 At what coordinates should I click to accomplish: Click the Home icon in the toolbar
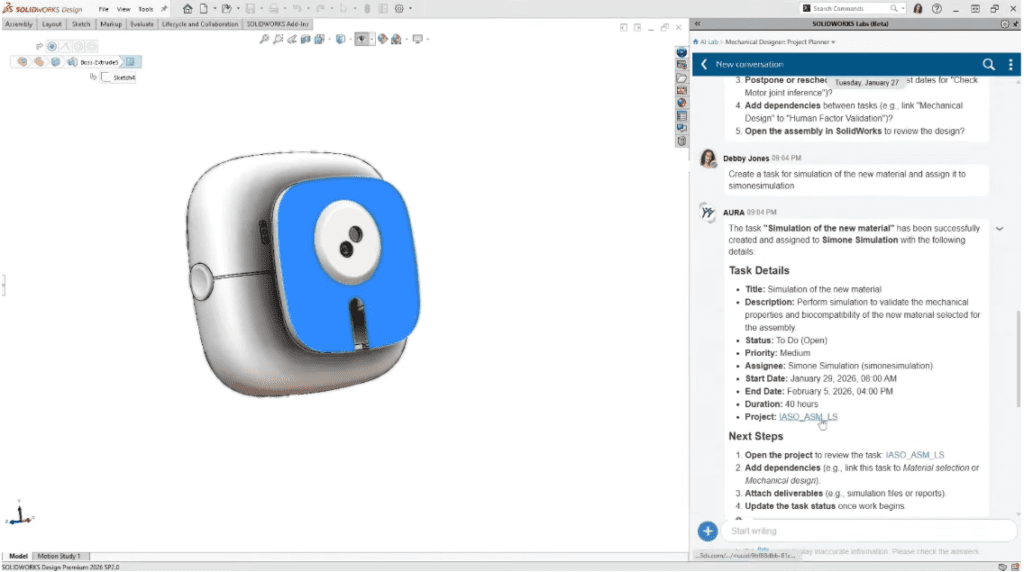(187, 9)
